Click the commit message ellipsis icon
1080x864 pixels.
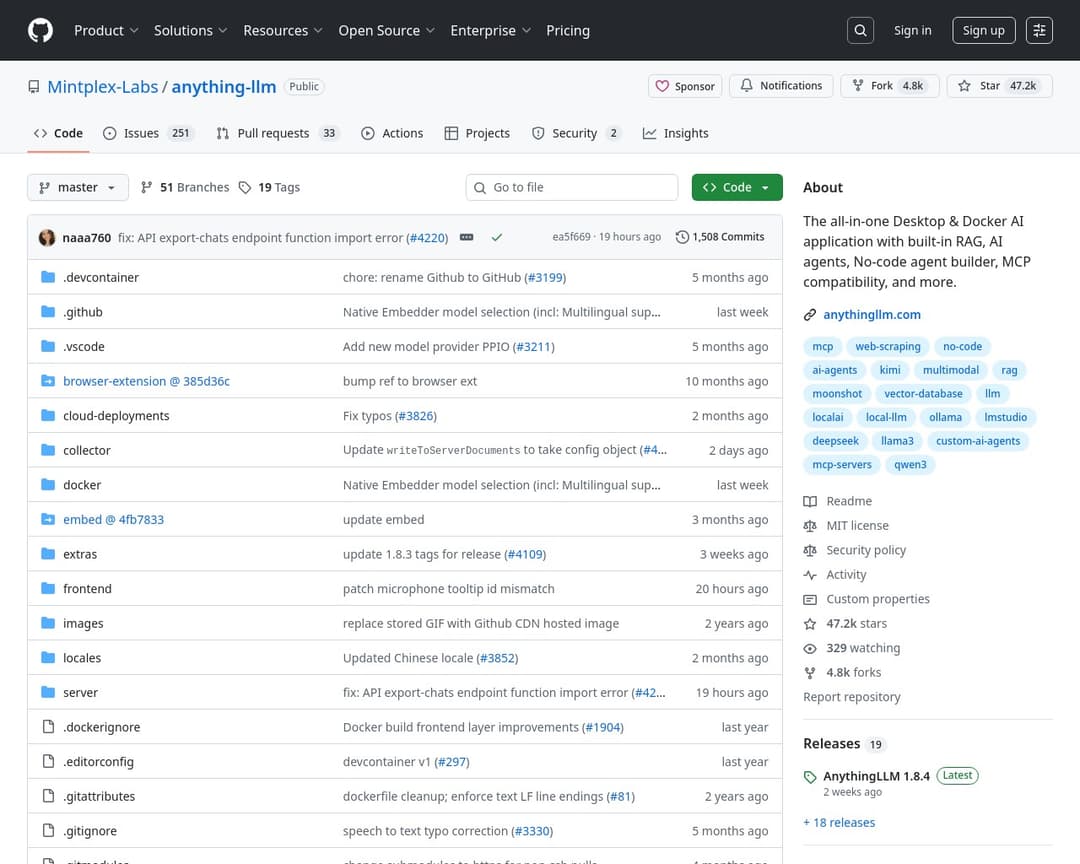pyautogui.click(x=466, y=237)
